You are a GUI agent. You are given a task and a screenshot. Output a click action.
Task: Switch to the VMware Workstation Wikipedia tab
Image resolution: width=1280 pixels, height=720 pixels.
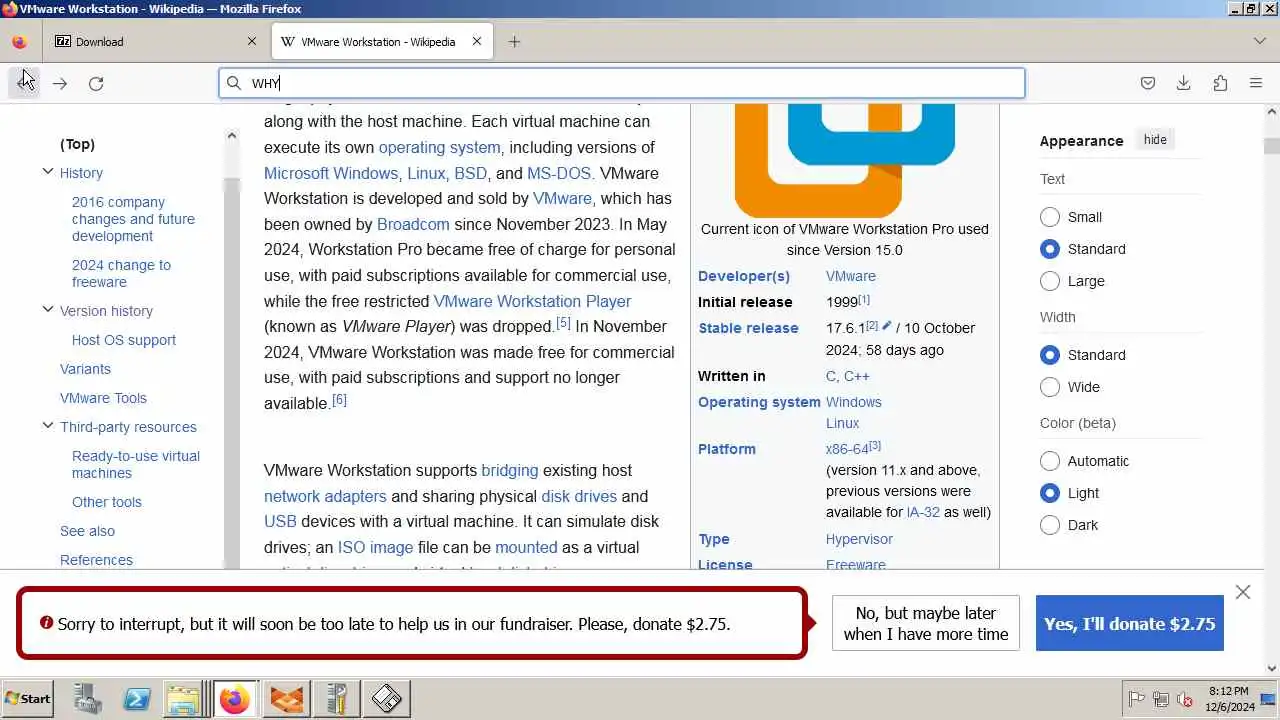[382, 41]
